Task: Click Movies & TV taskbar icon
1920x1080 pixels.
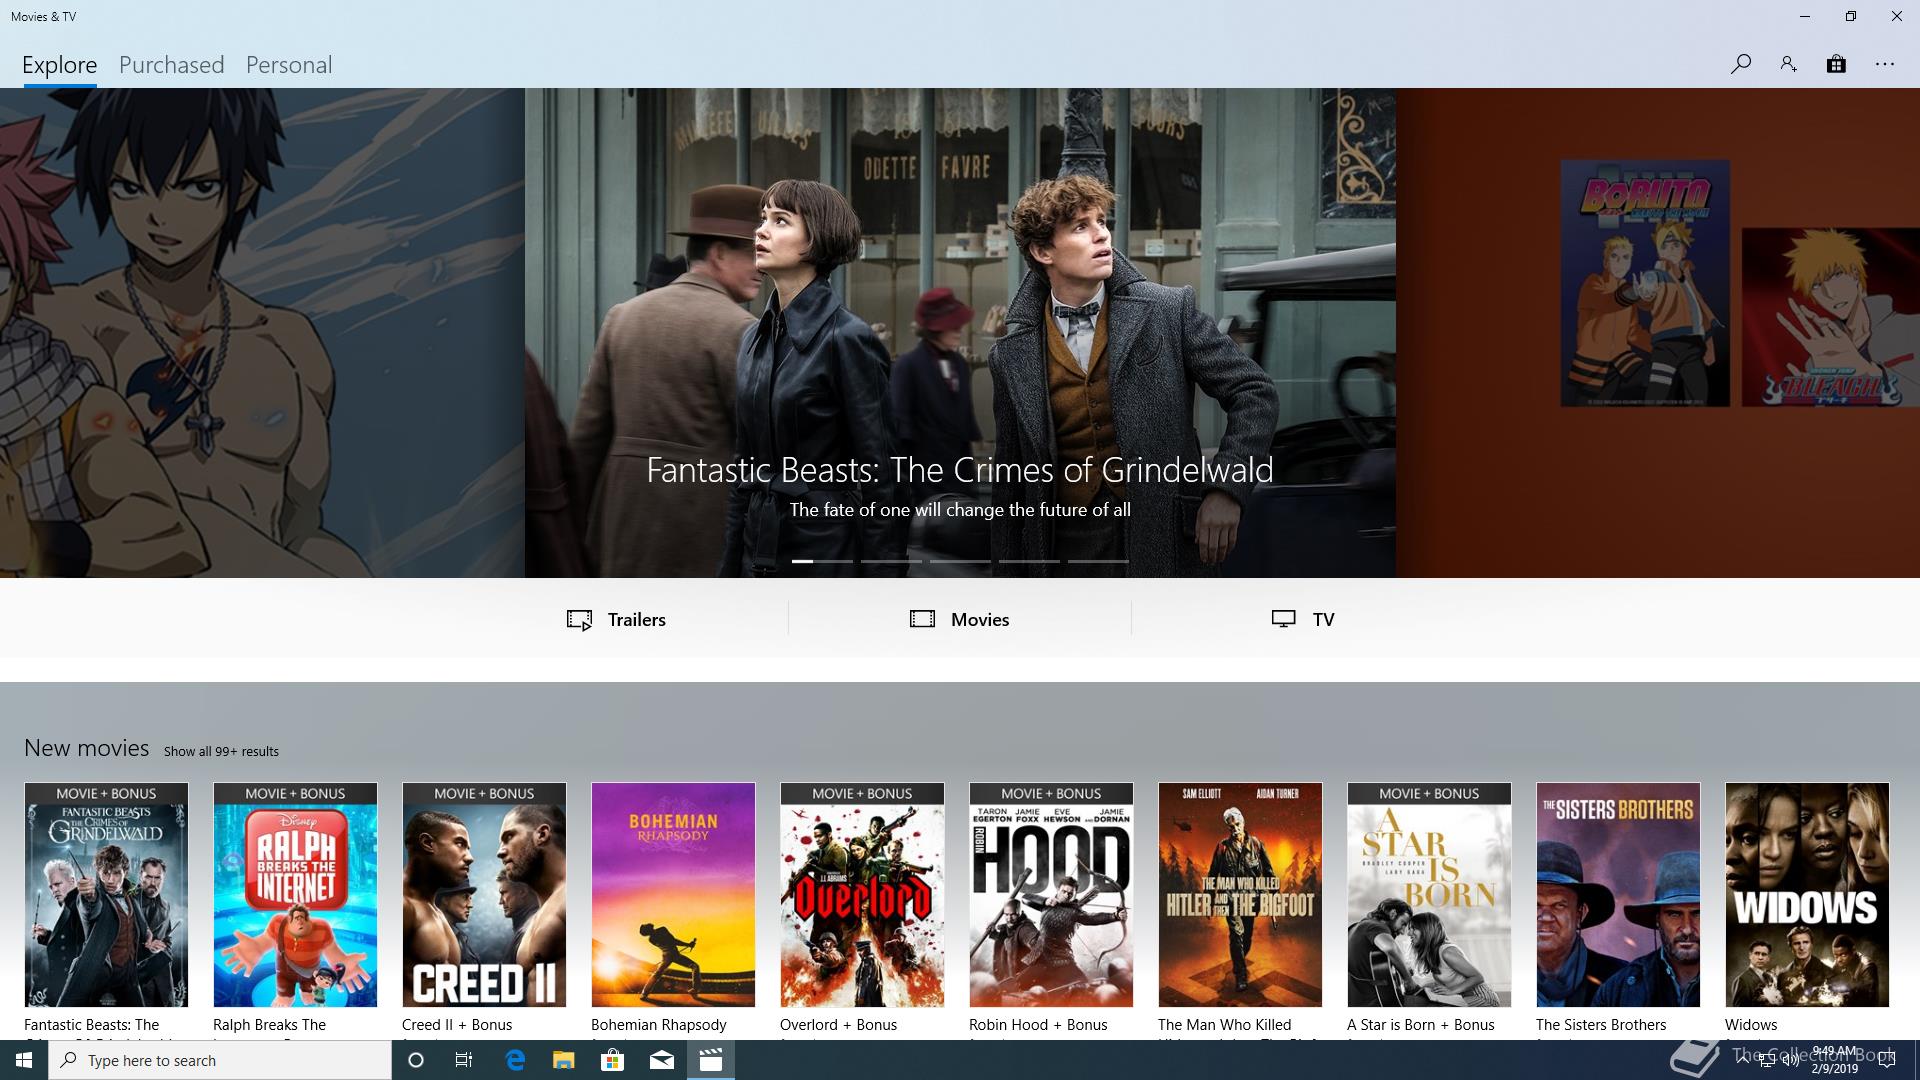Action: click(x=711, y=1060)
